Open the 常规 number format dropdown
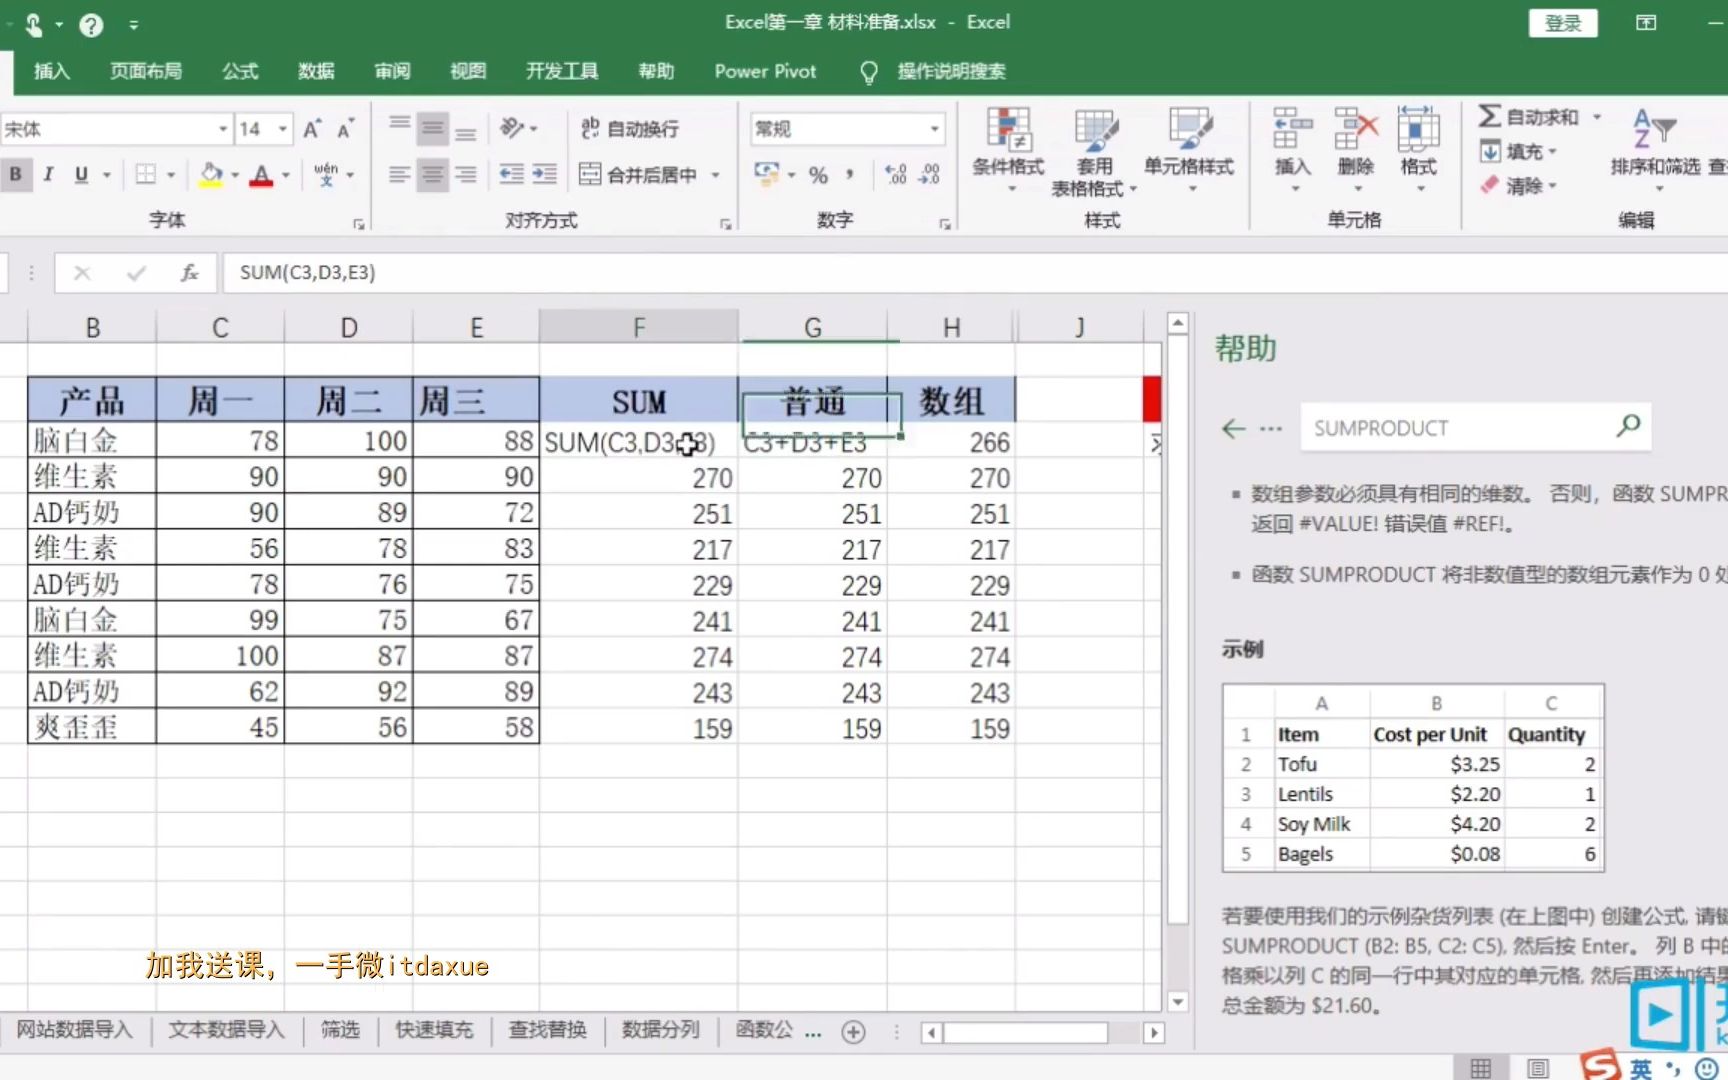 tap(935, 129)
